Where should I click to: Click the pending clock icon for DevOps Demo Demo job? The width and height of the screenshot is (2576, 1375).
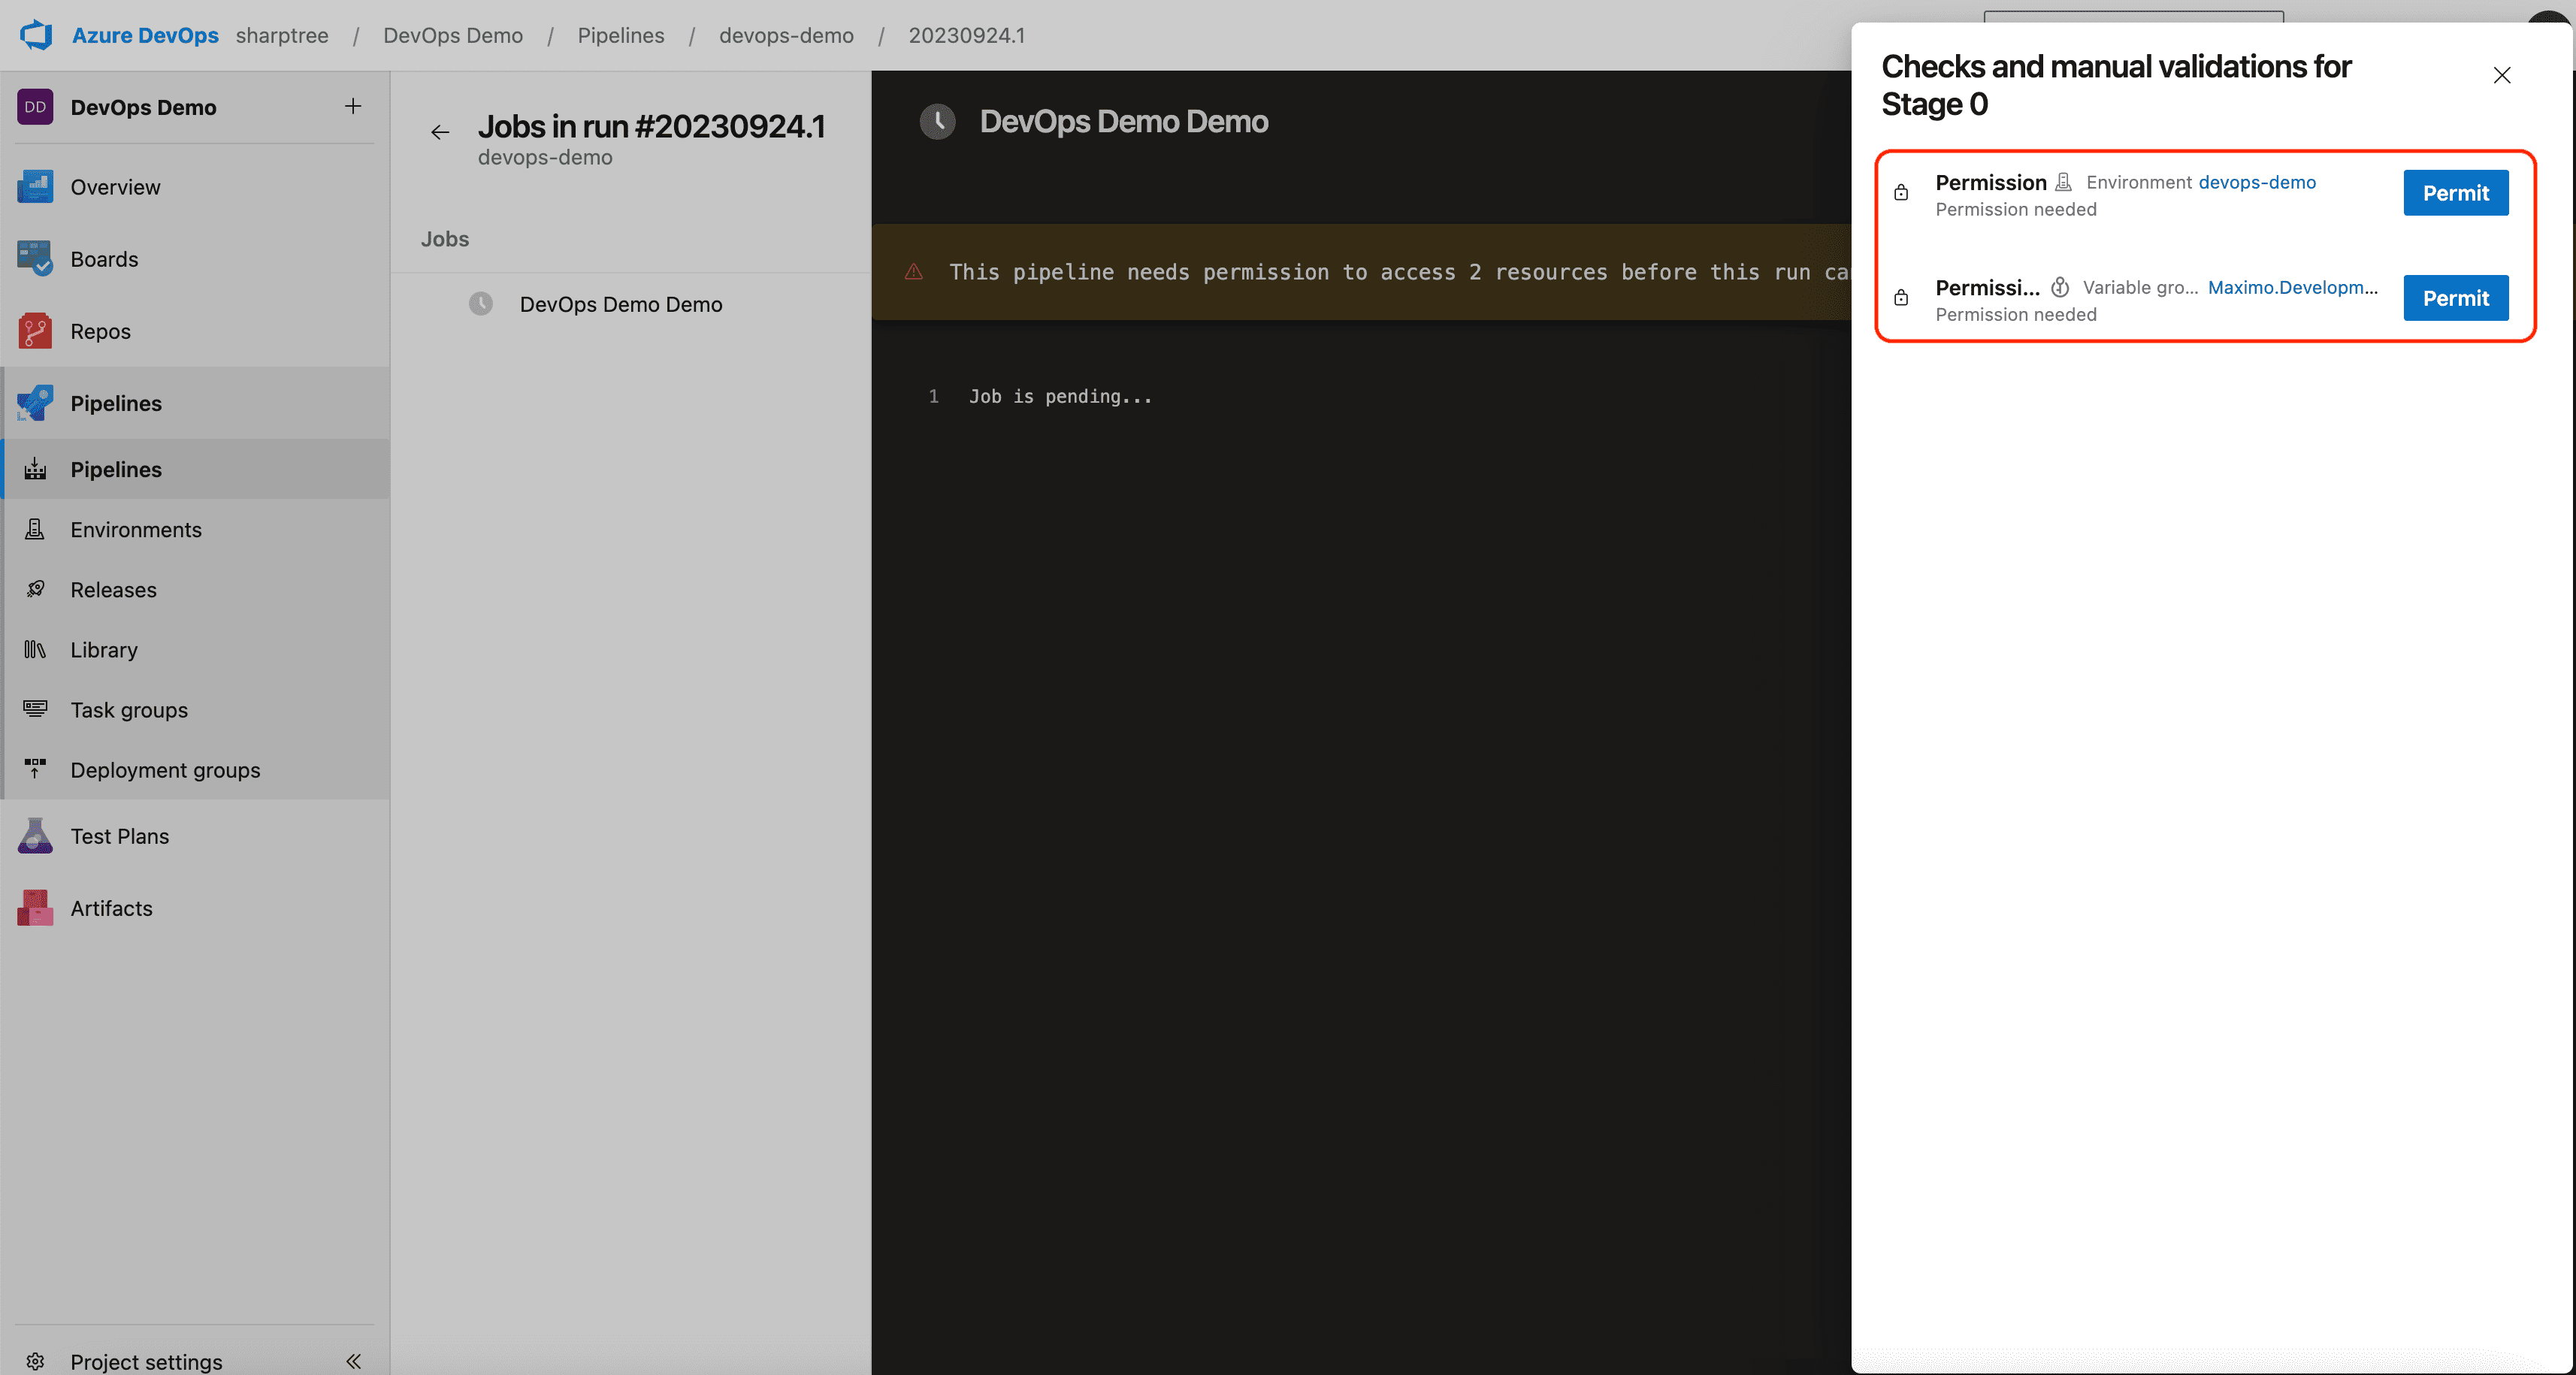[481, 304]
